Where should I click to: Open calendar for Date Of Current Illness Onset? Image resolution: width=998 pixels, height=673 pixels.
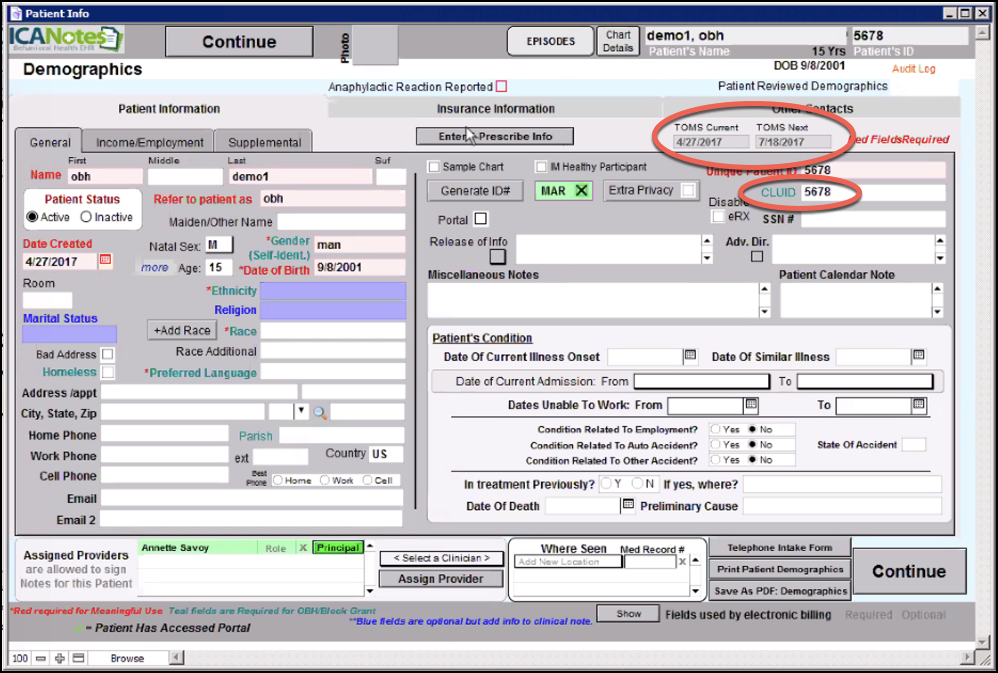point(690,356)
